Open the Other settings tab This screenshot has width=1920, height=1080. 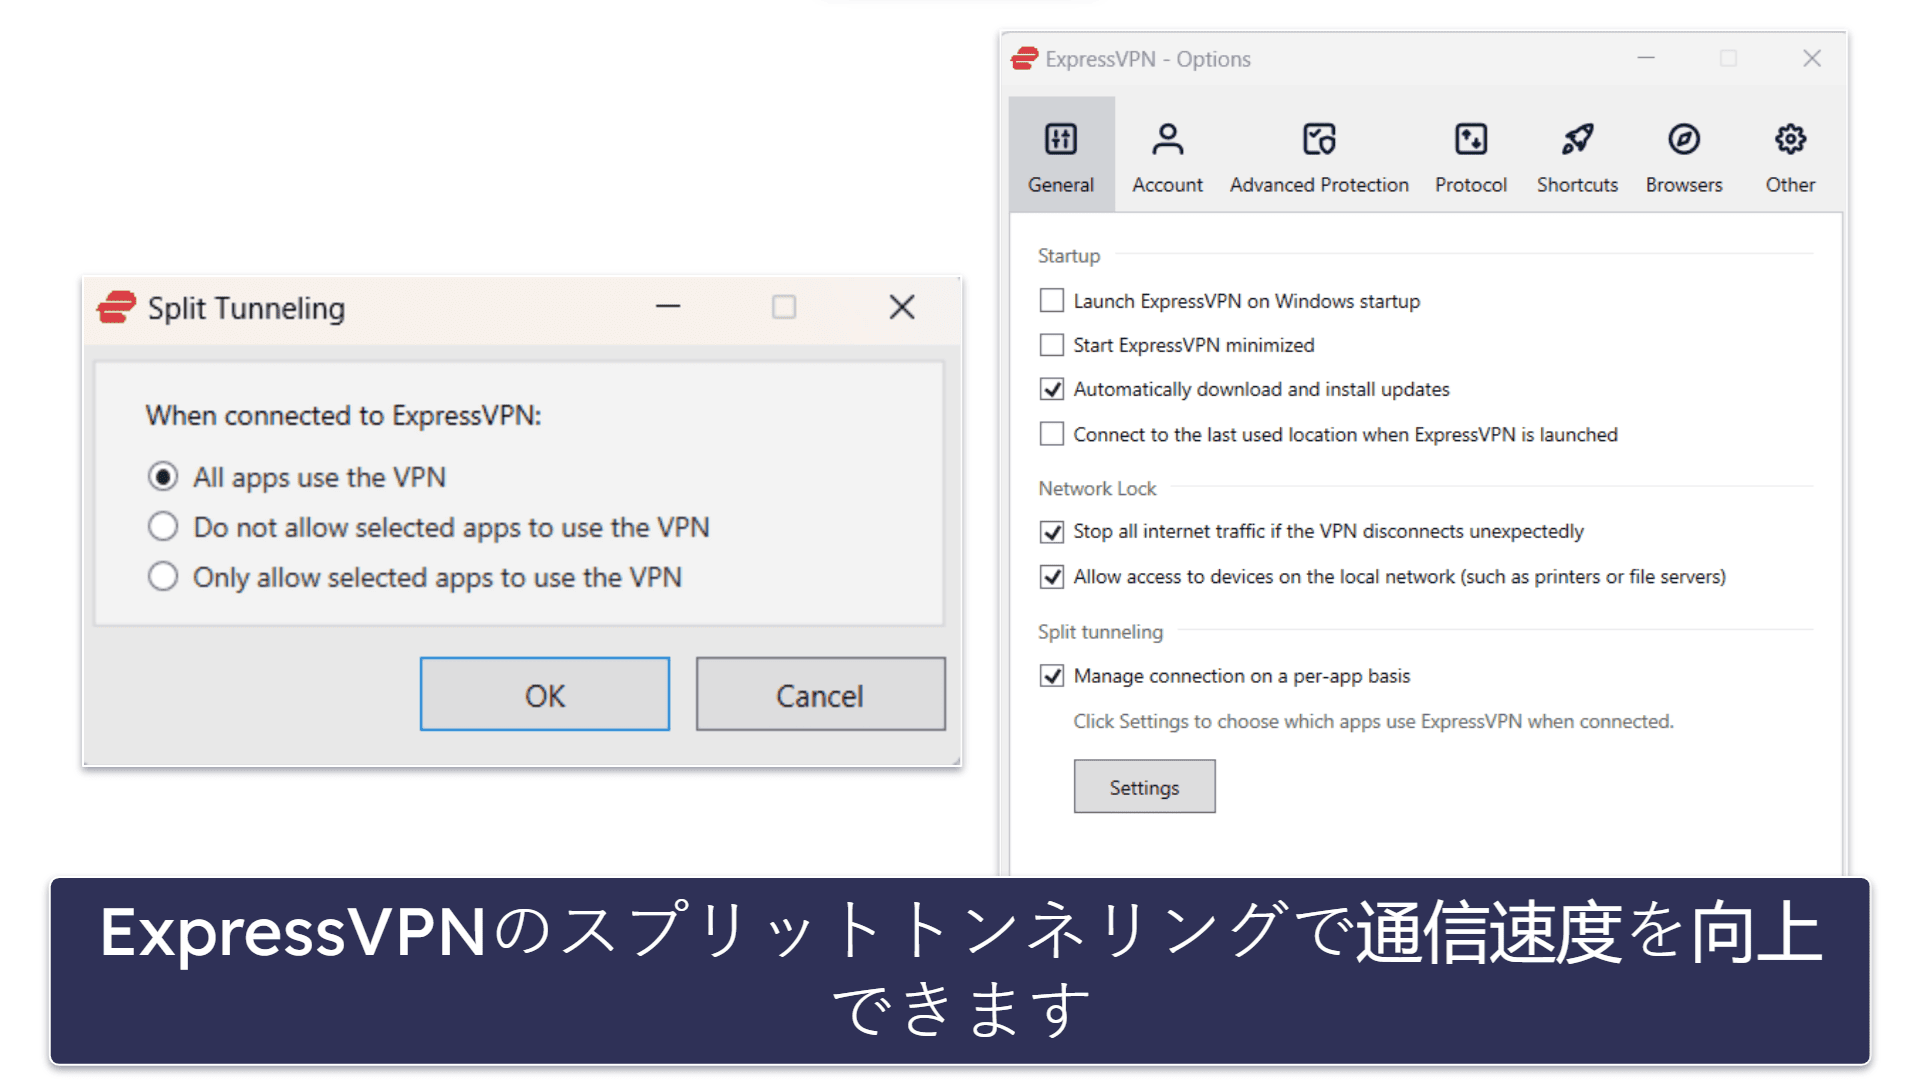point(1789,154)
